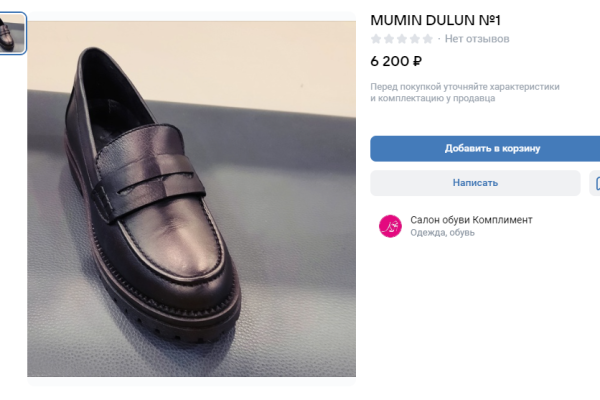Open the Салон обуви Комплимент shop link
The width and height of the screenshot is (600, 400).
click(x=471, y=219)
